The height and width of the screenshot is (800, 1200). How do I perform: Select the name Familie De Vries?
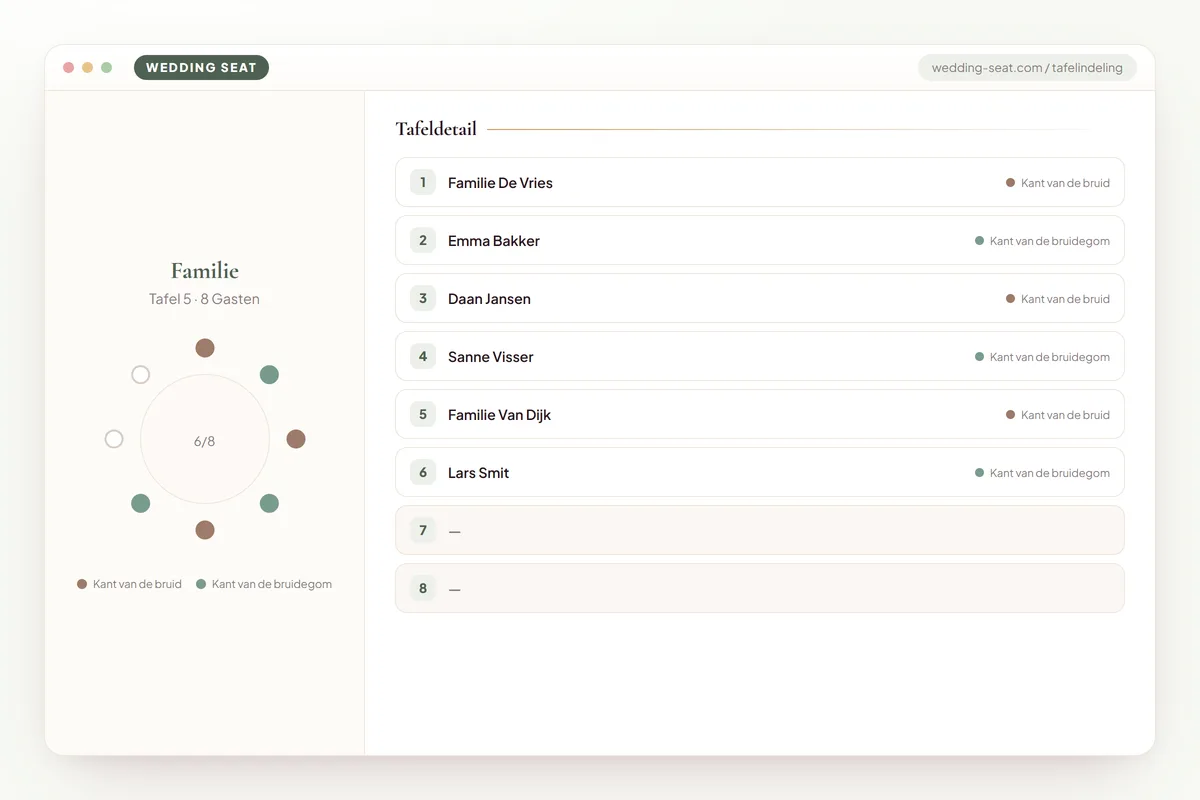(x=500, y=183)
